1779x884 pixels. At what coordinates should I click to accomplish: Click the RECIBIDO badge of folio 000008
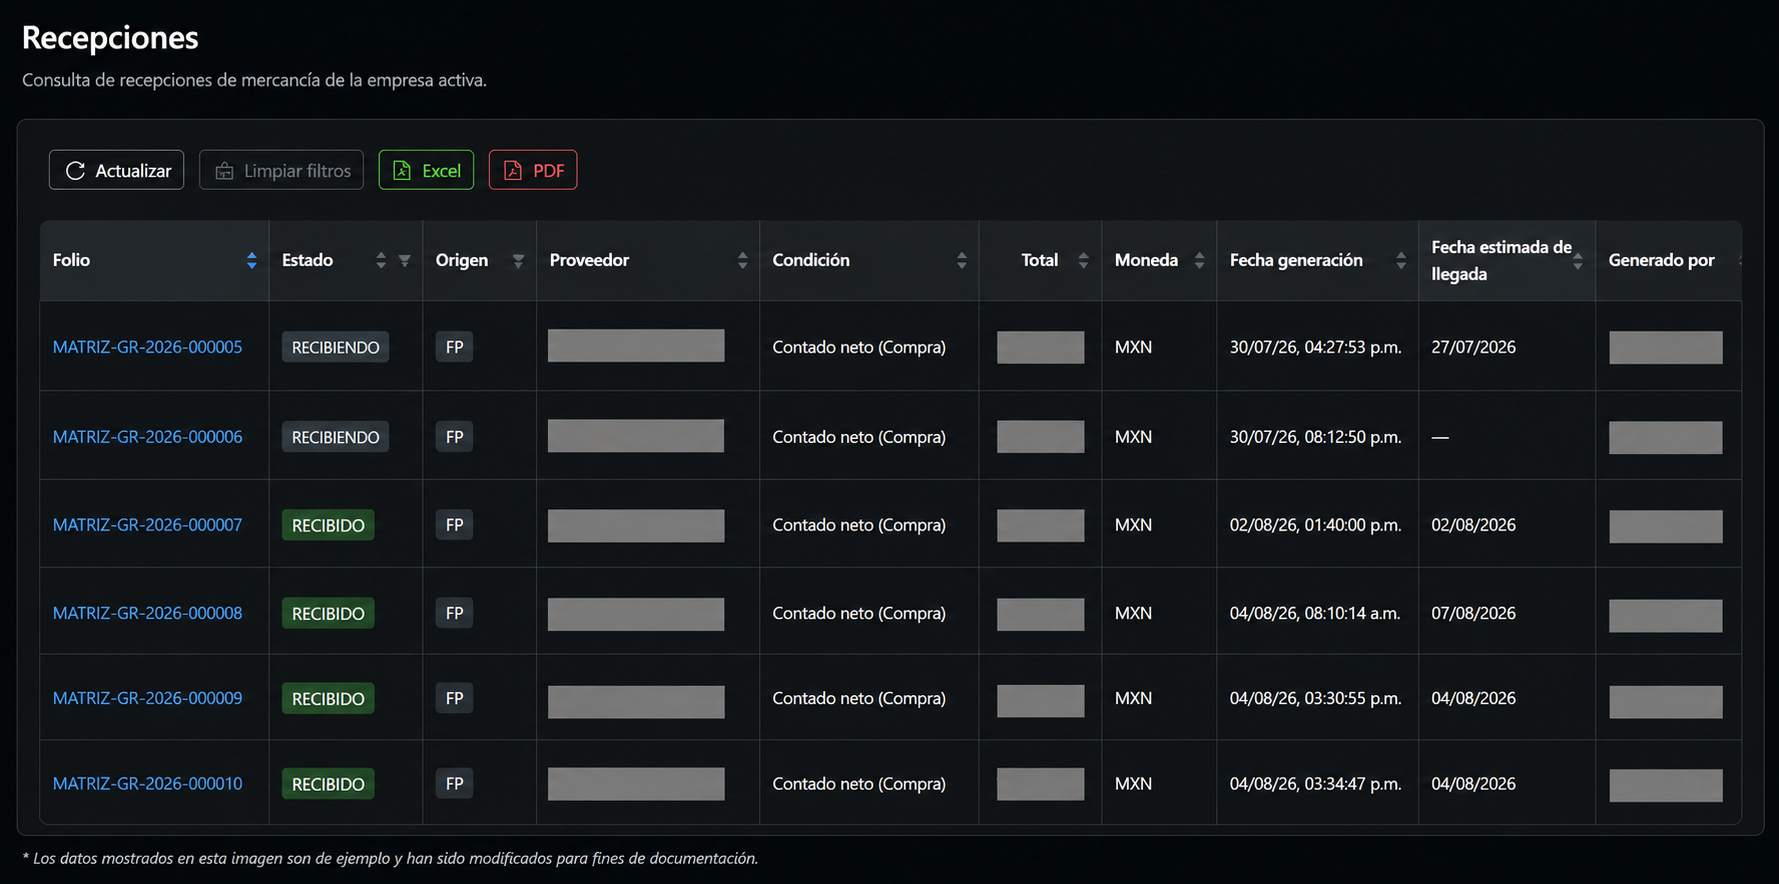tap(328, 613)
